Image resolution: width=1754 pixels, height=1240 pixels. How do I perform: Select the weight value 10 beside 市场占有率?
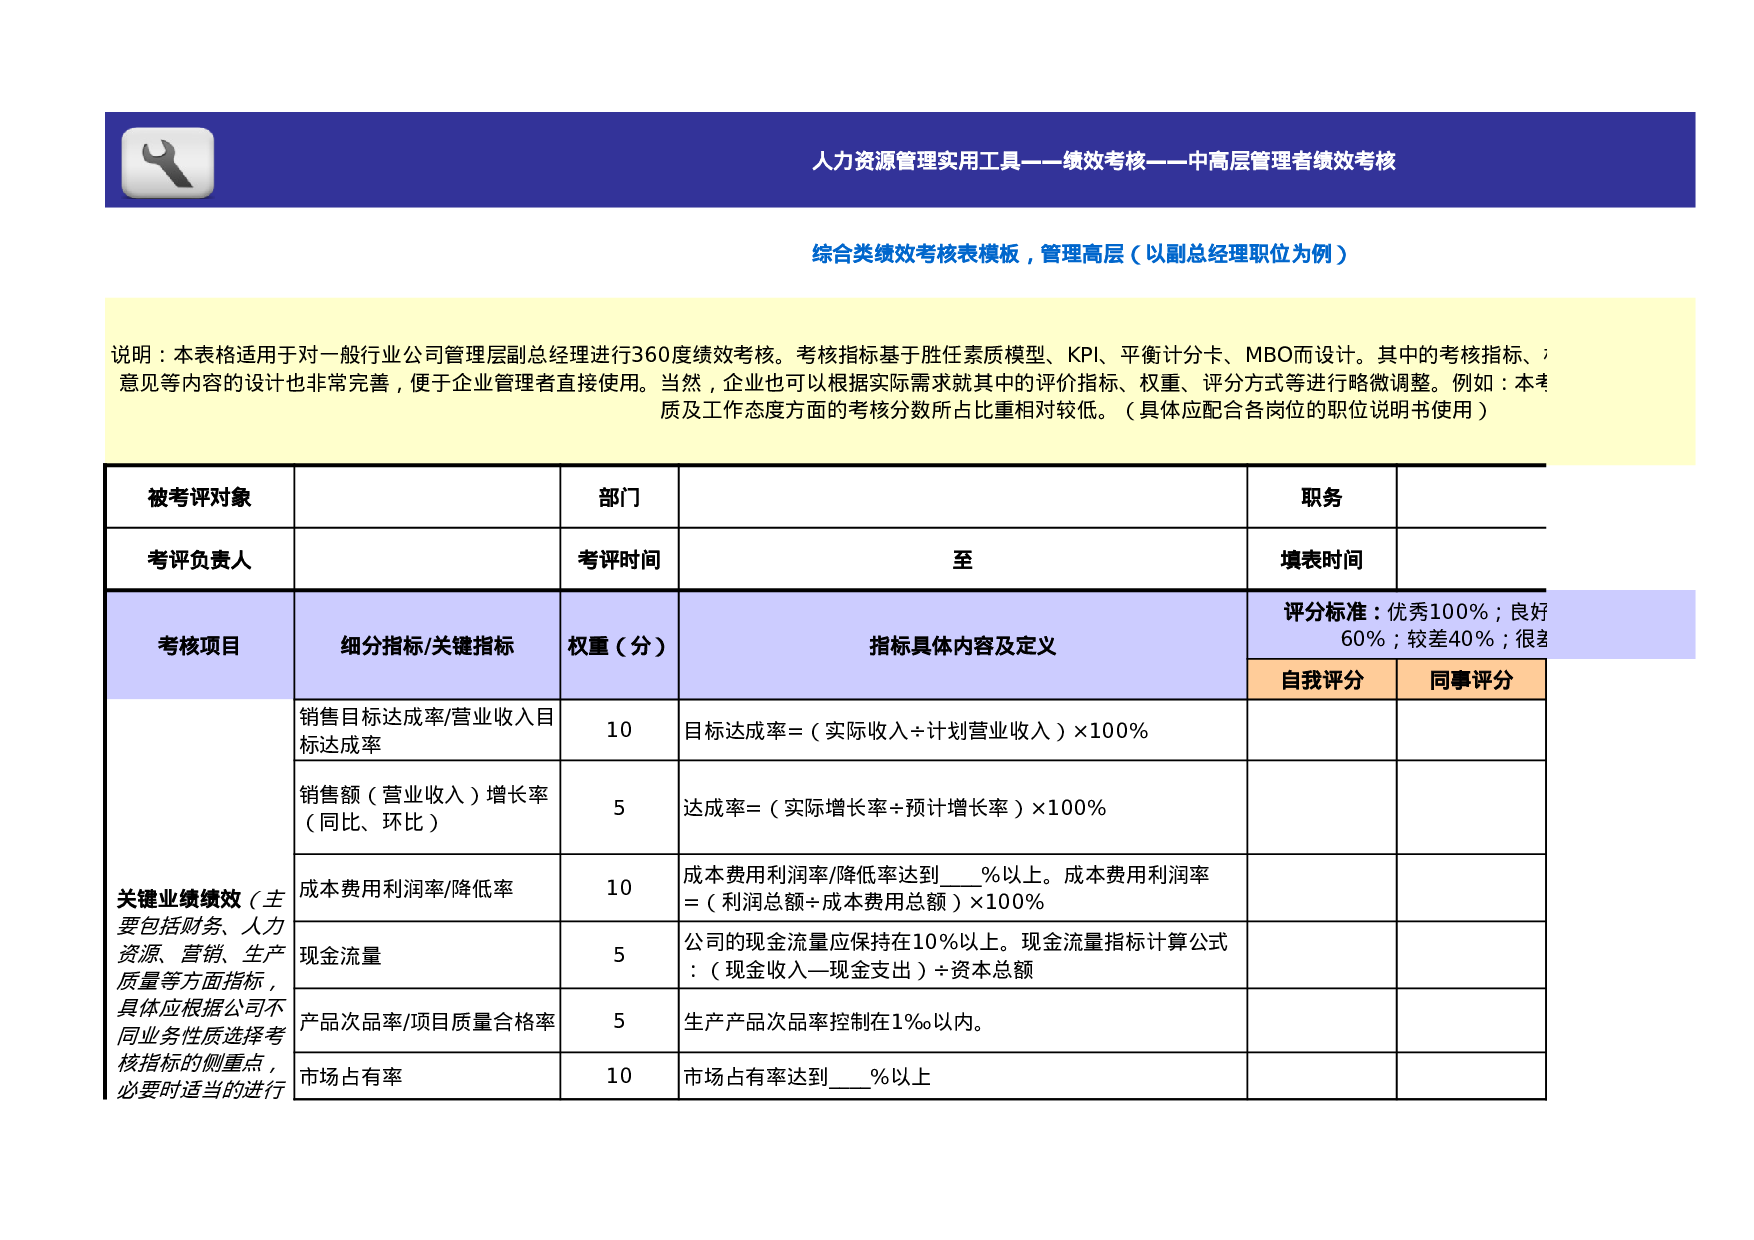coord(618,1077)
